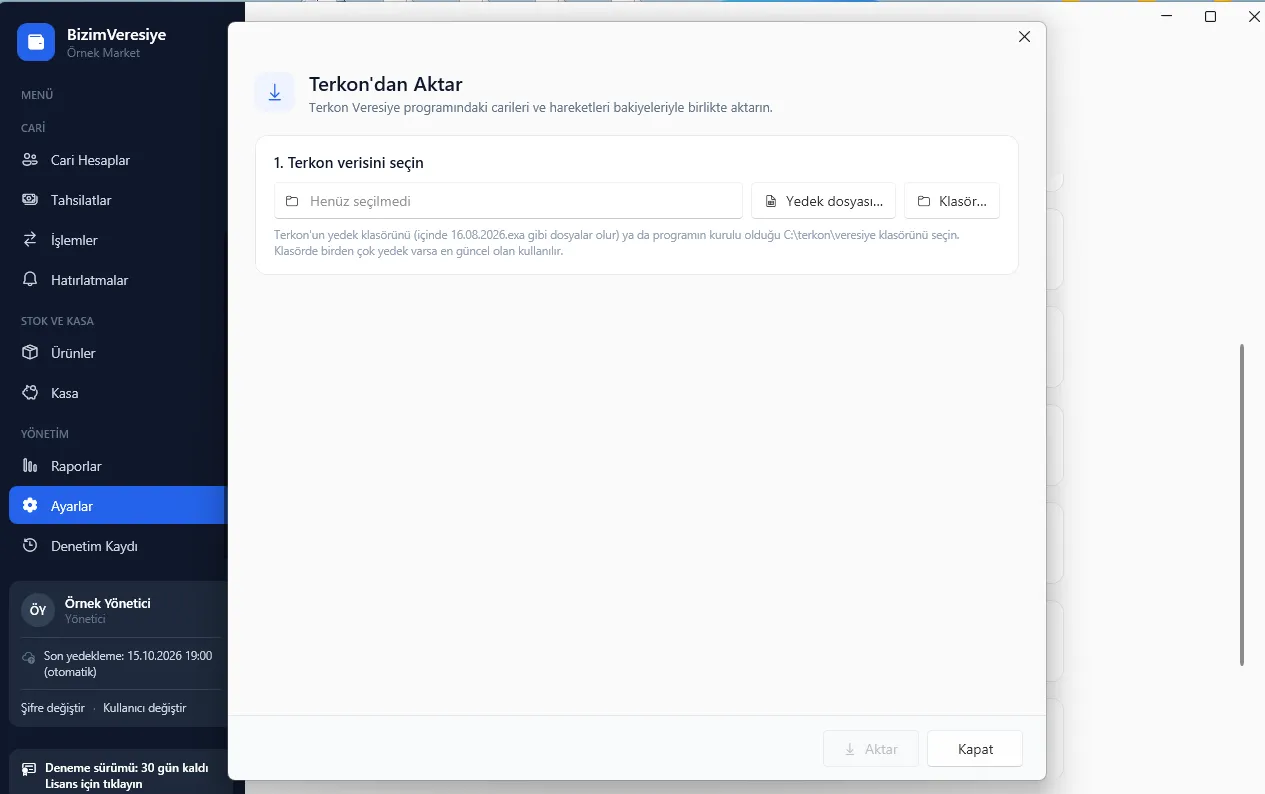Click the backup cloud icon by Son yedekleme

29,657
